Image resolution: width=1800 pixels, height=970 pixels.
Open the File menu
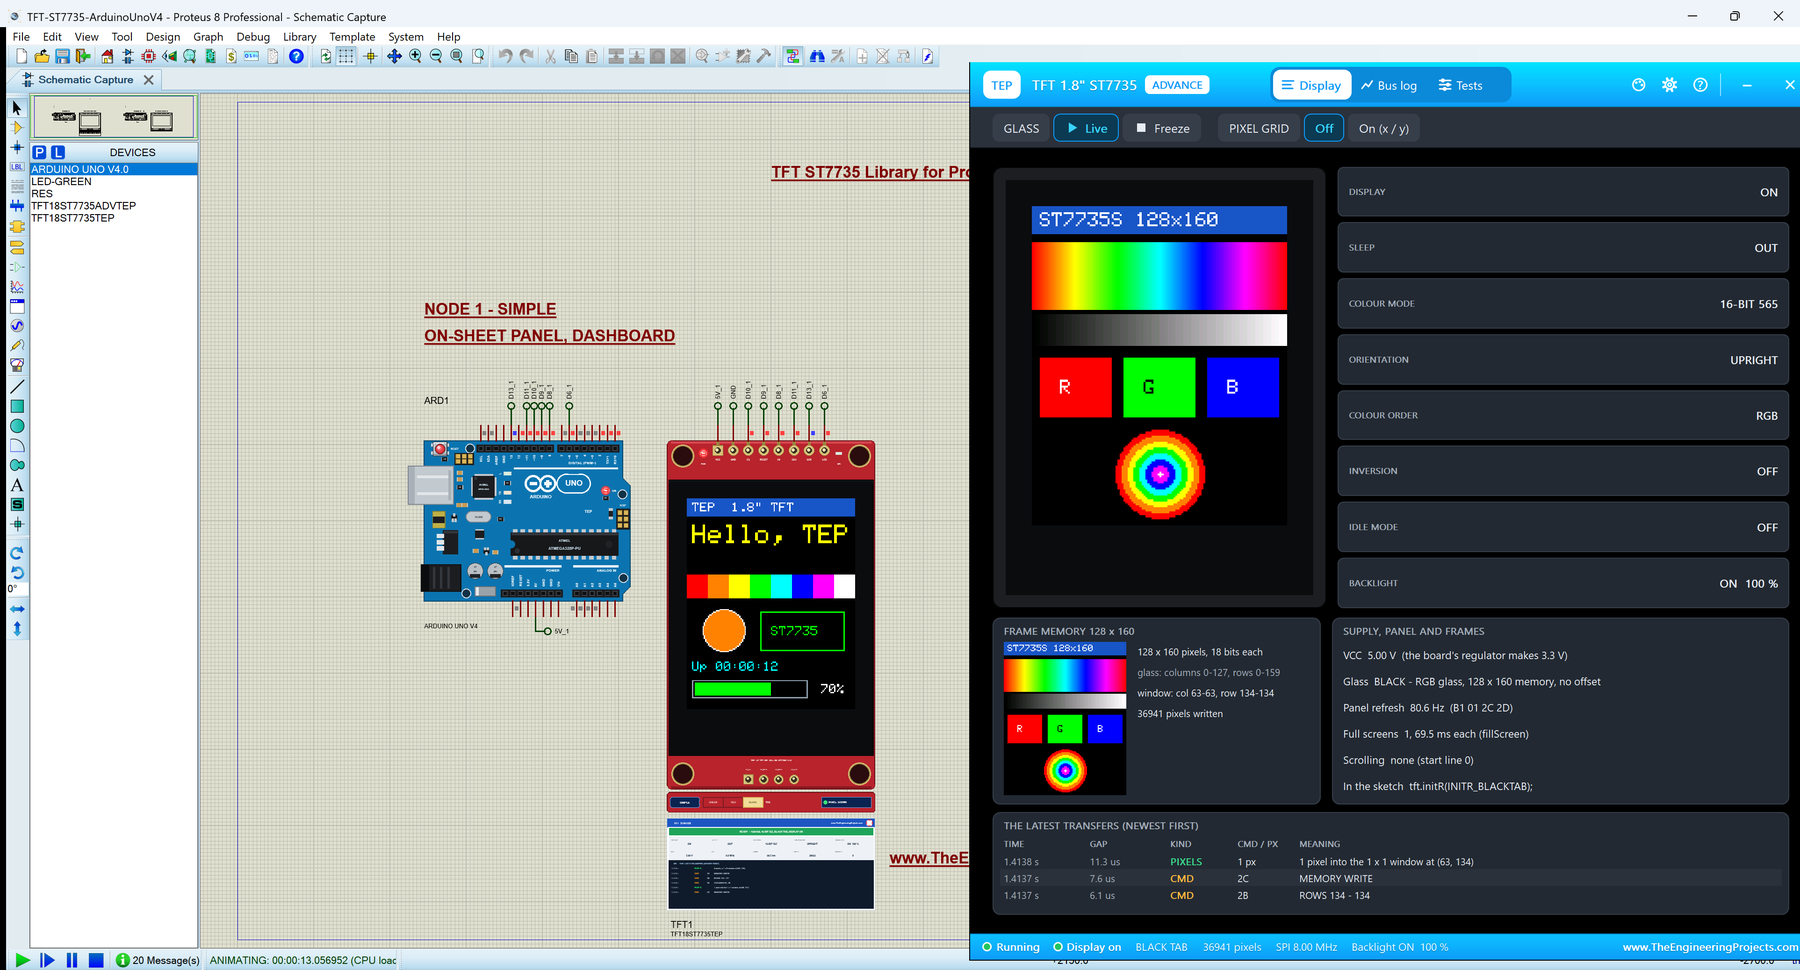click(x=21, y=37)
